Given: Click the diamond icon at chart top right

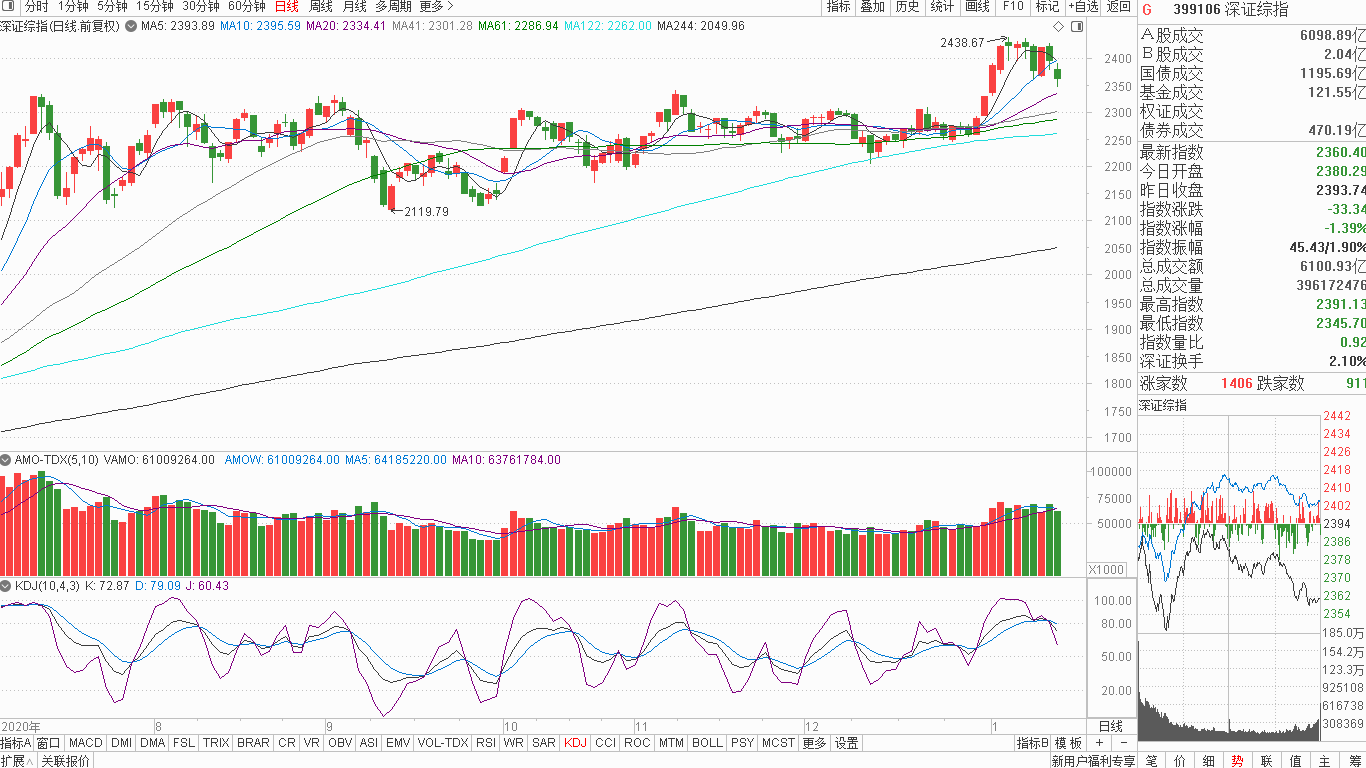Looking at the screenshot, I should pos(1059,26).
